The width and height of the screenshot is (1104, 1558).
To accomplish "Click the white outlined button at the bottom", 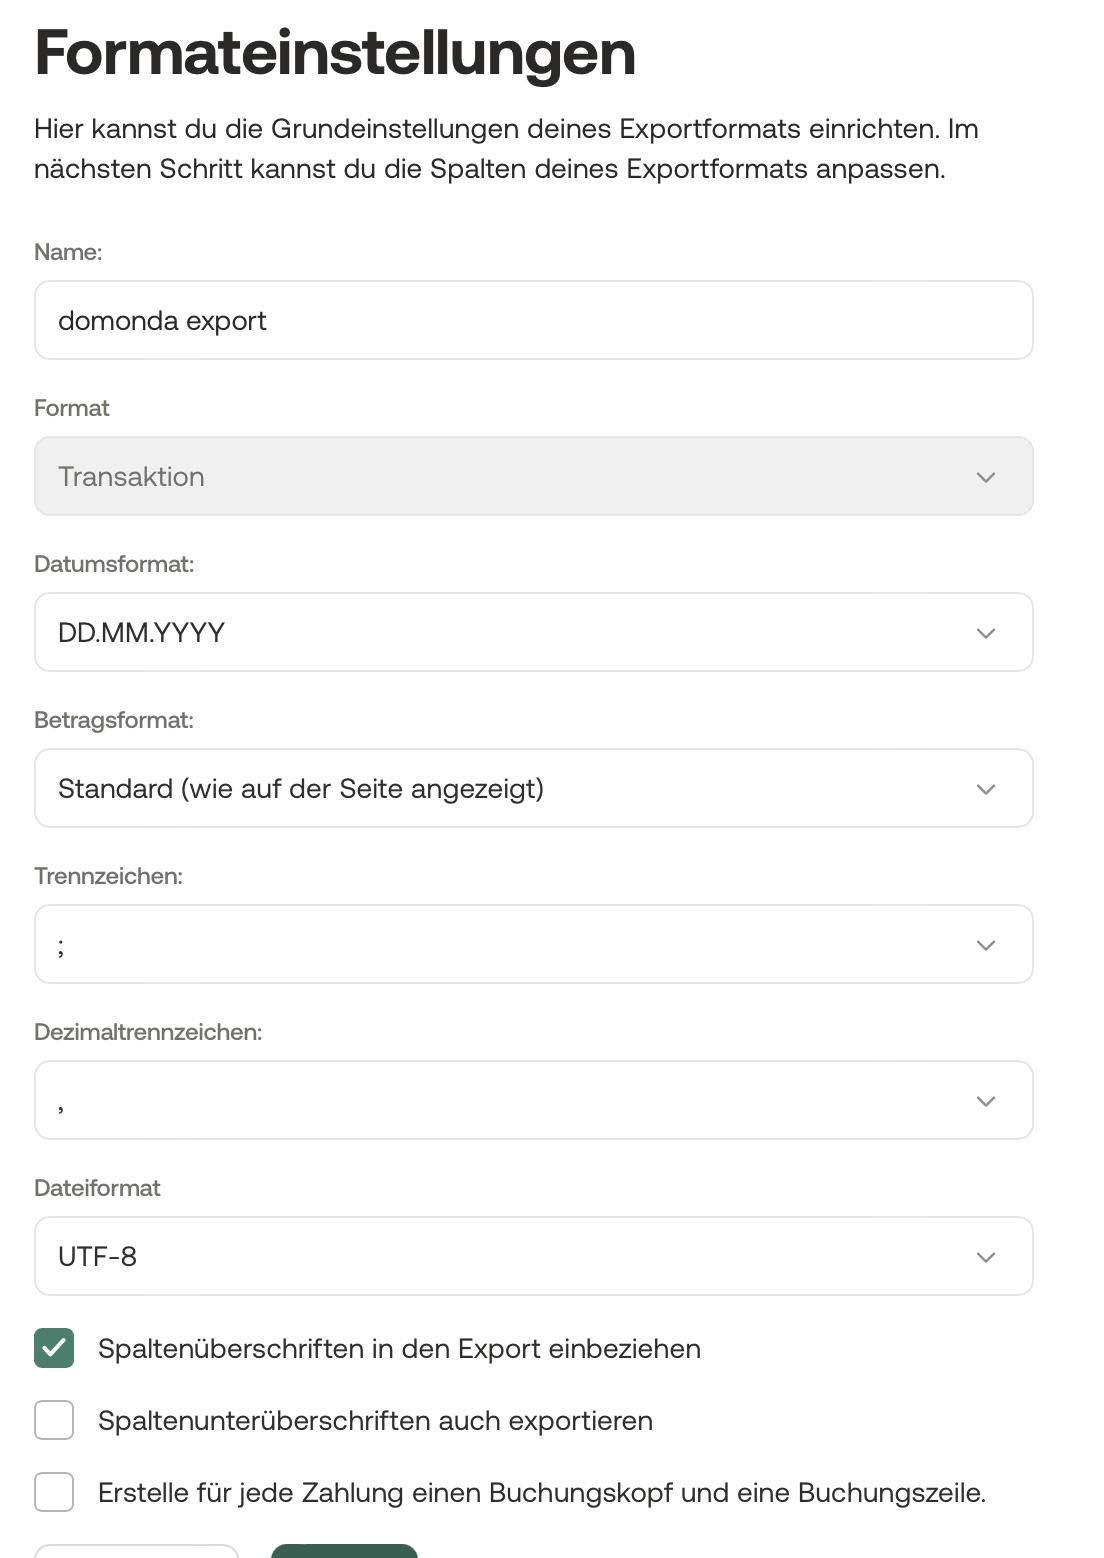I will [136, 1551].
